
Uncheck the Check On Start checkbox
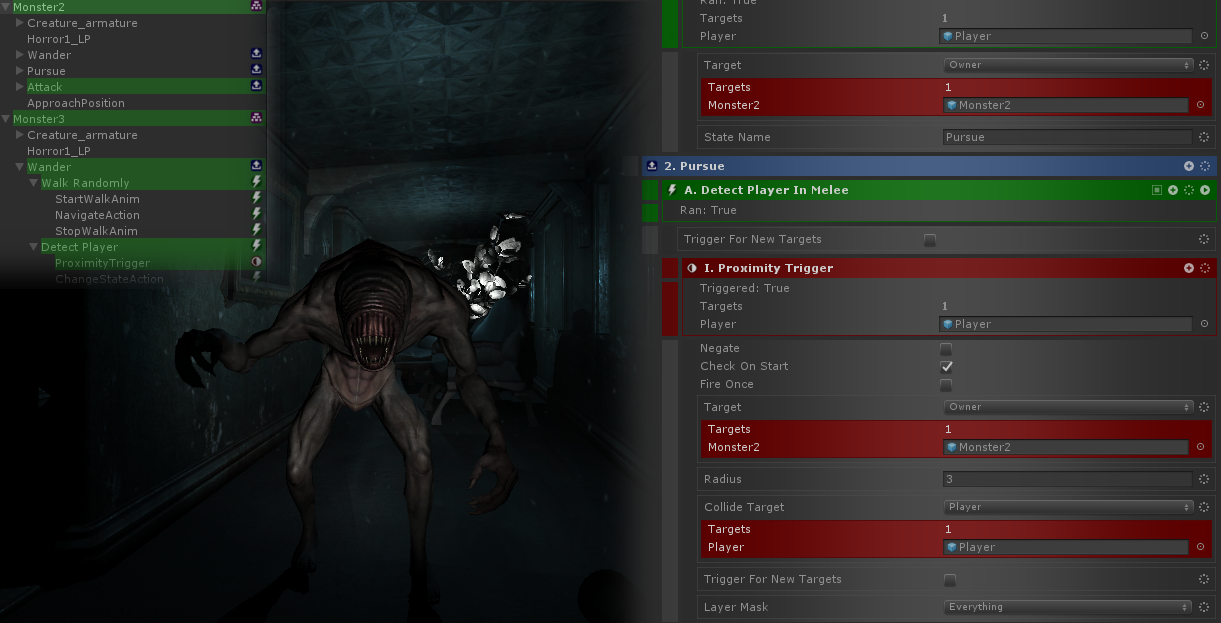[x=946, y=367]
